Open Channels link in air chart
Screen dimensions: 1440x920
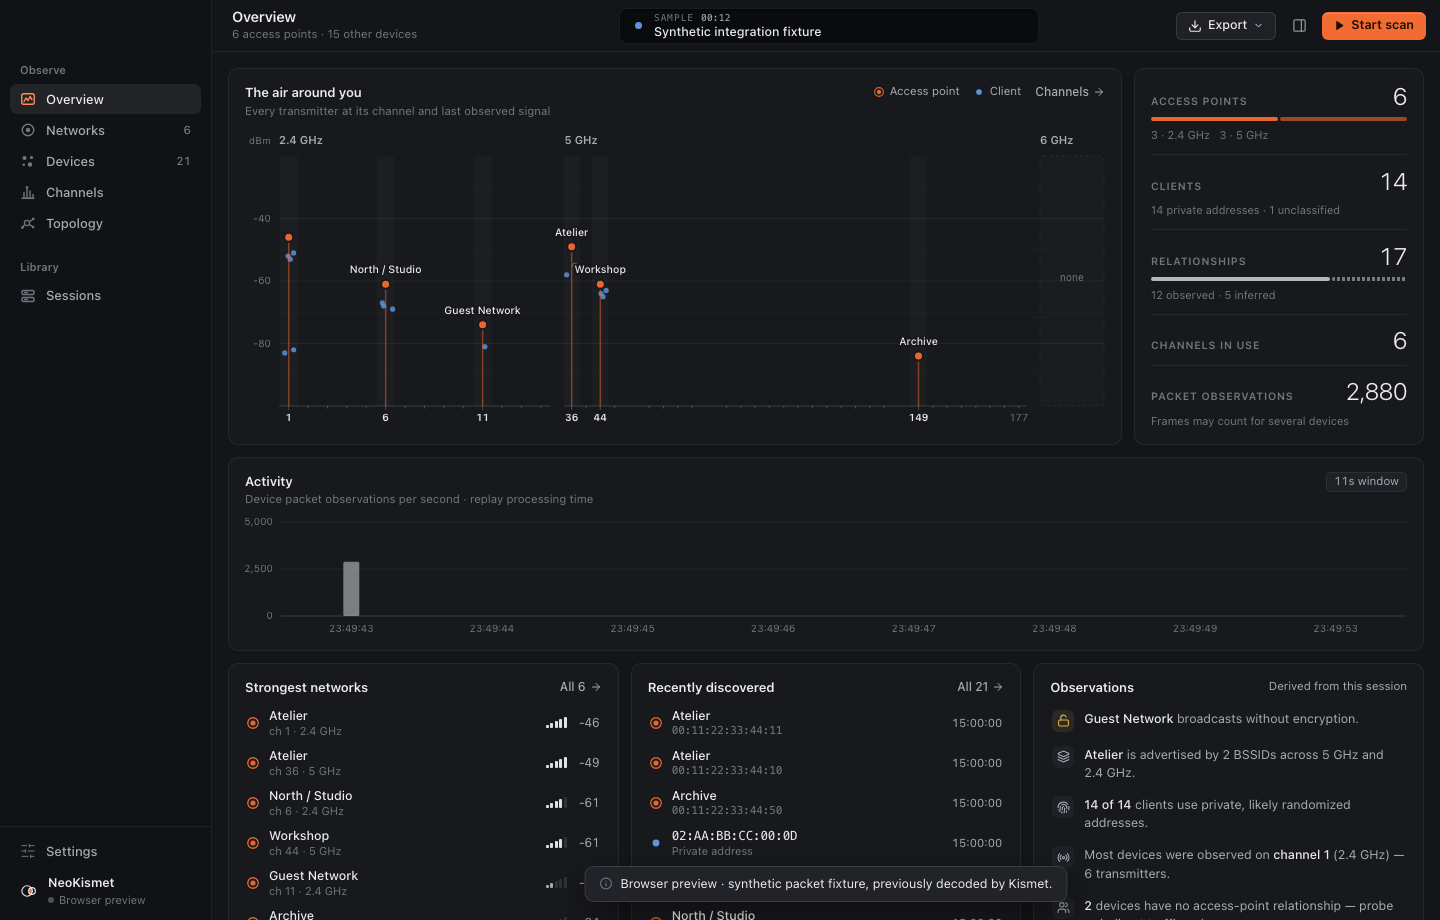(1069, 91)
